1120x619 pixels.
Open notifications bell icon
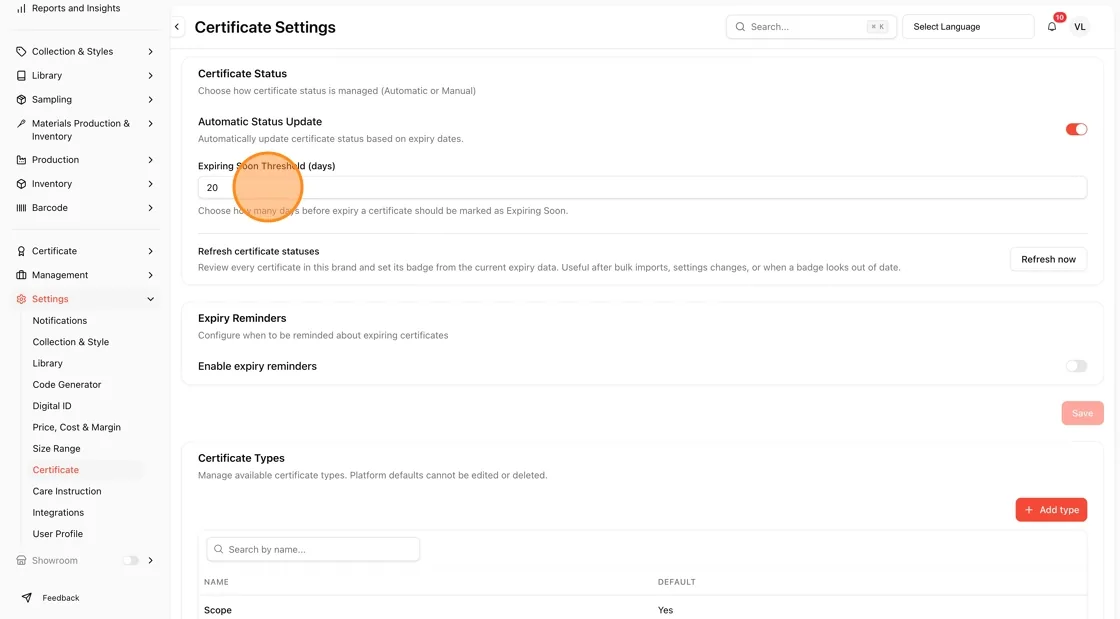pyautogui.click(x=1052, y=27)
